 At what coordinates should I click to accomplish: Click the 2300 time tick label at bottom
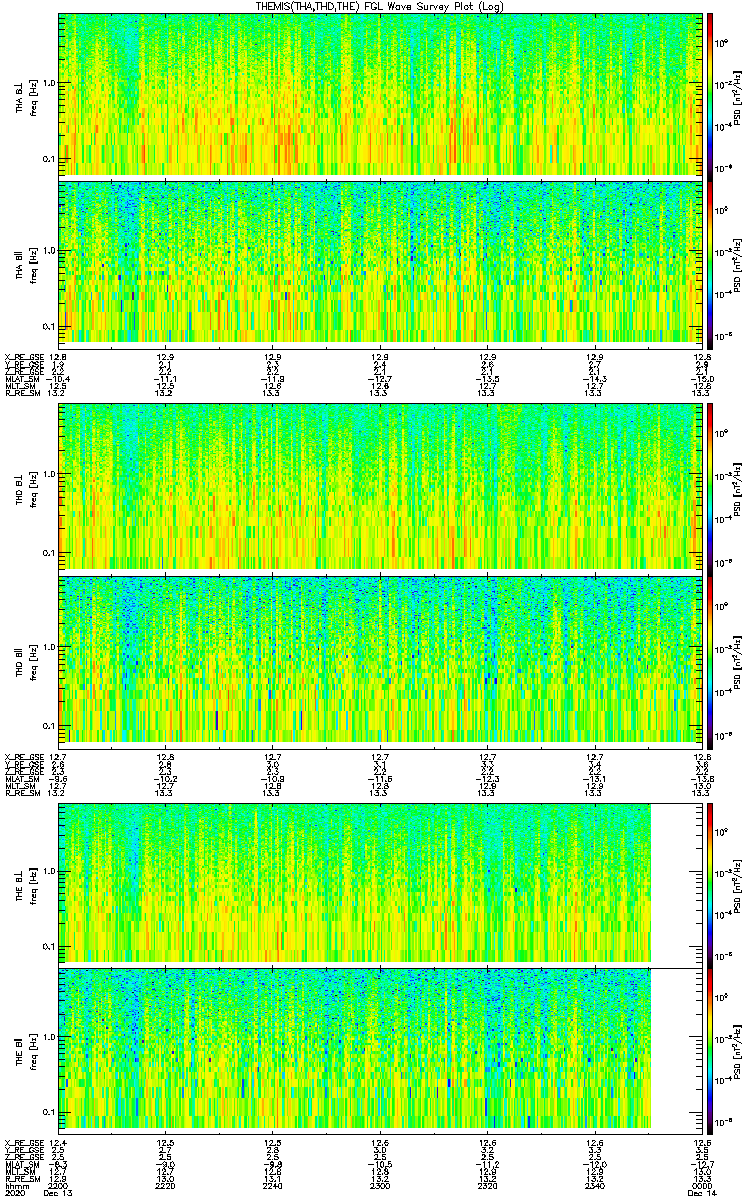pos(380,1185)
